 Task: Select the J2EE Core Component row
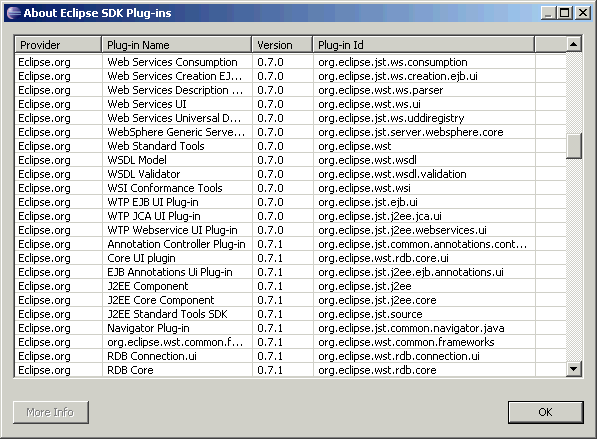(291, 300)
